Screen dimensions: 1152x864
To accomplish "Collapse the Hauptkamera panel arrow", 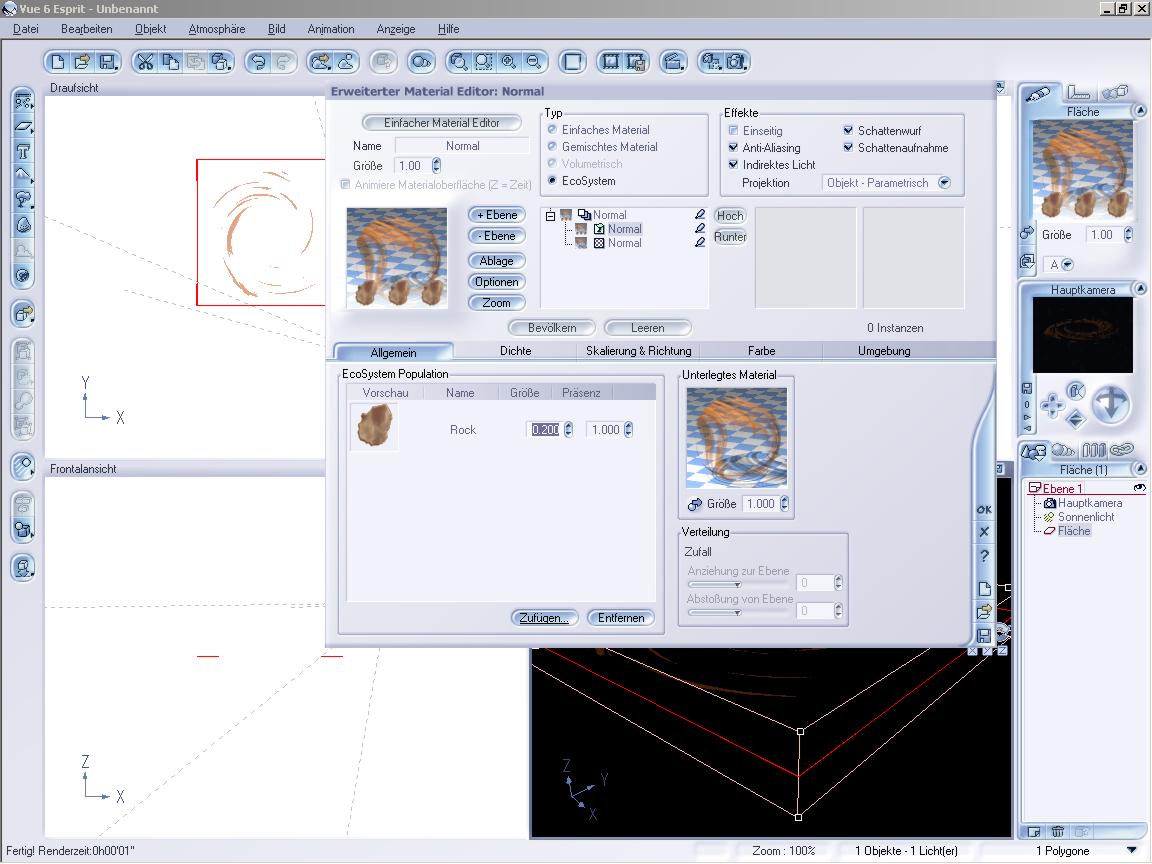I will (1140, 289).
